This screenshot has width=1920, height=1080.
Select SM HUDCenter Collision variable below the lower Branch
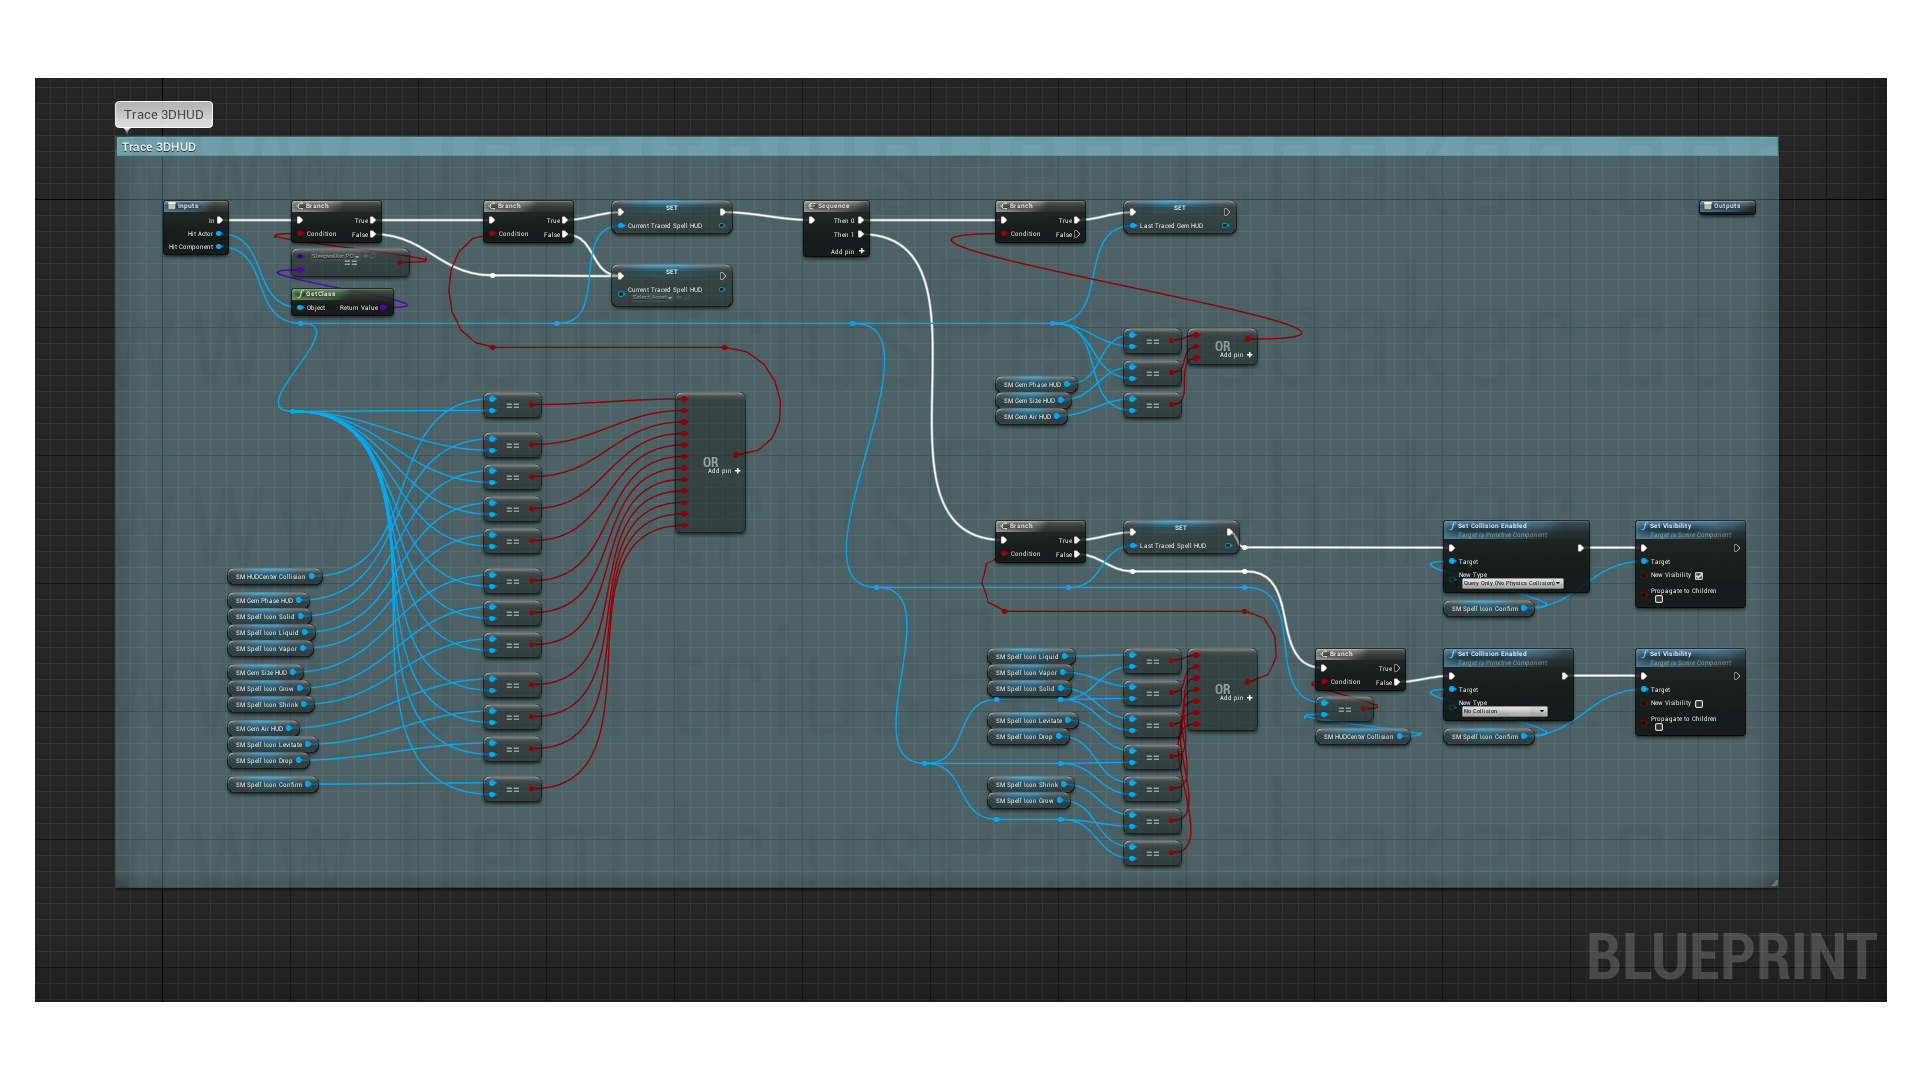1362,737
